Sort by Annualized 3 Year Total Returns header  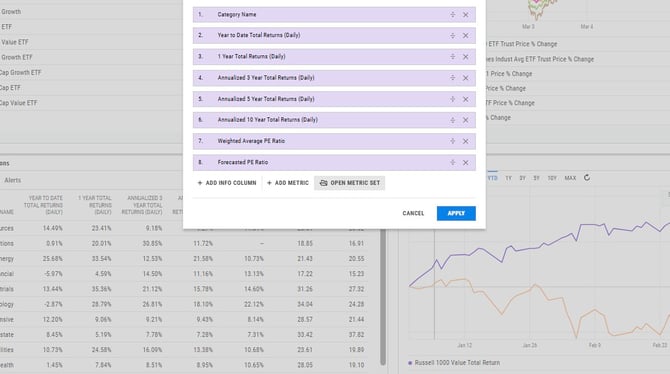tap(142, 205)
